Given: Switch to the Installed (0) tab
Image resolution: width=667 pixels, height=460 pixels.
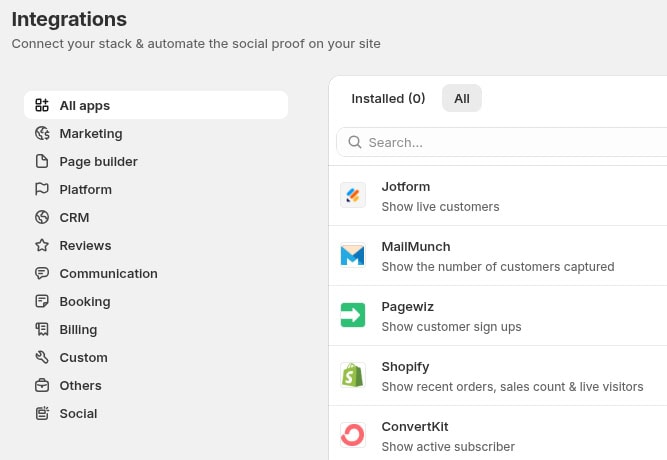Looking at the screenshot, I should 388,98.
